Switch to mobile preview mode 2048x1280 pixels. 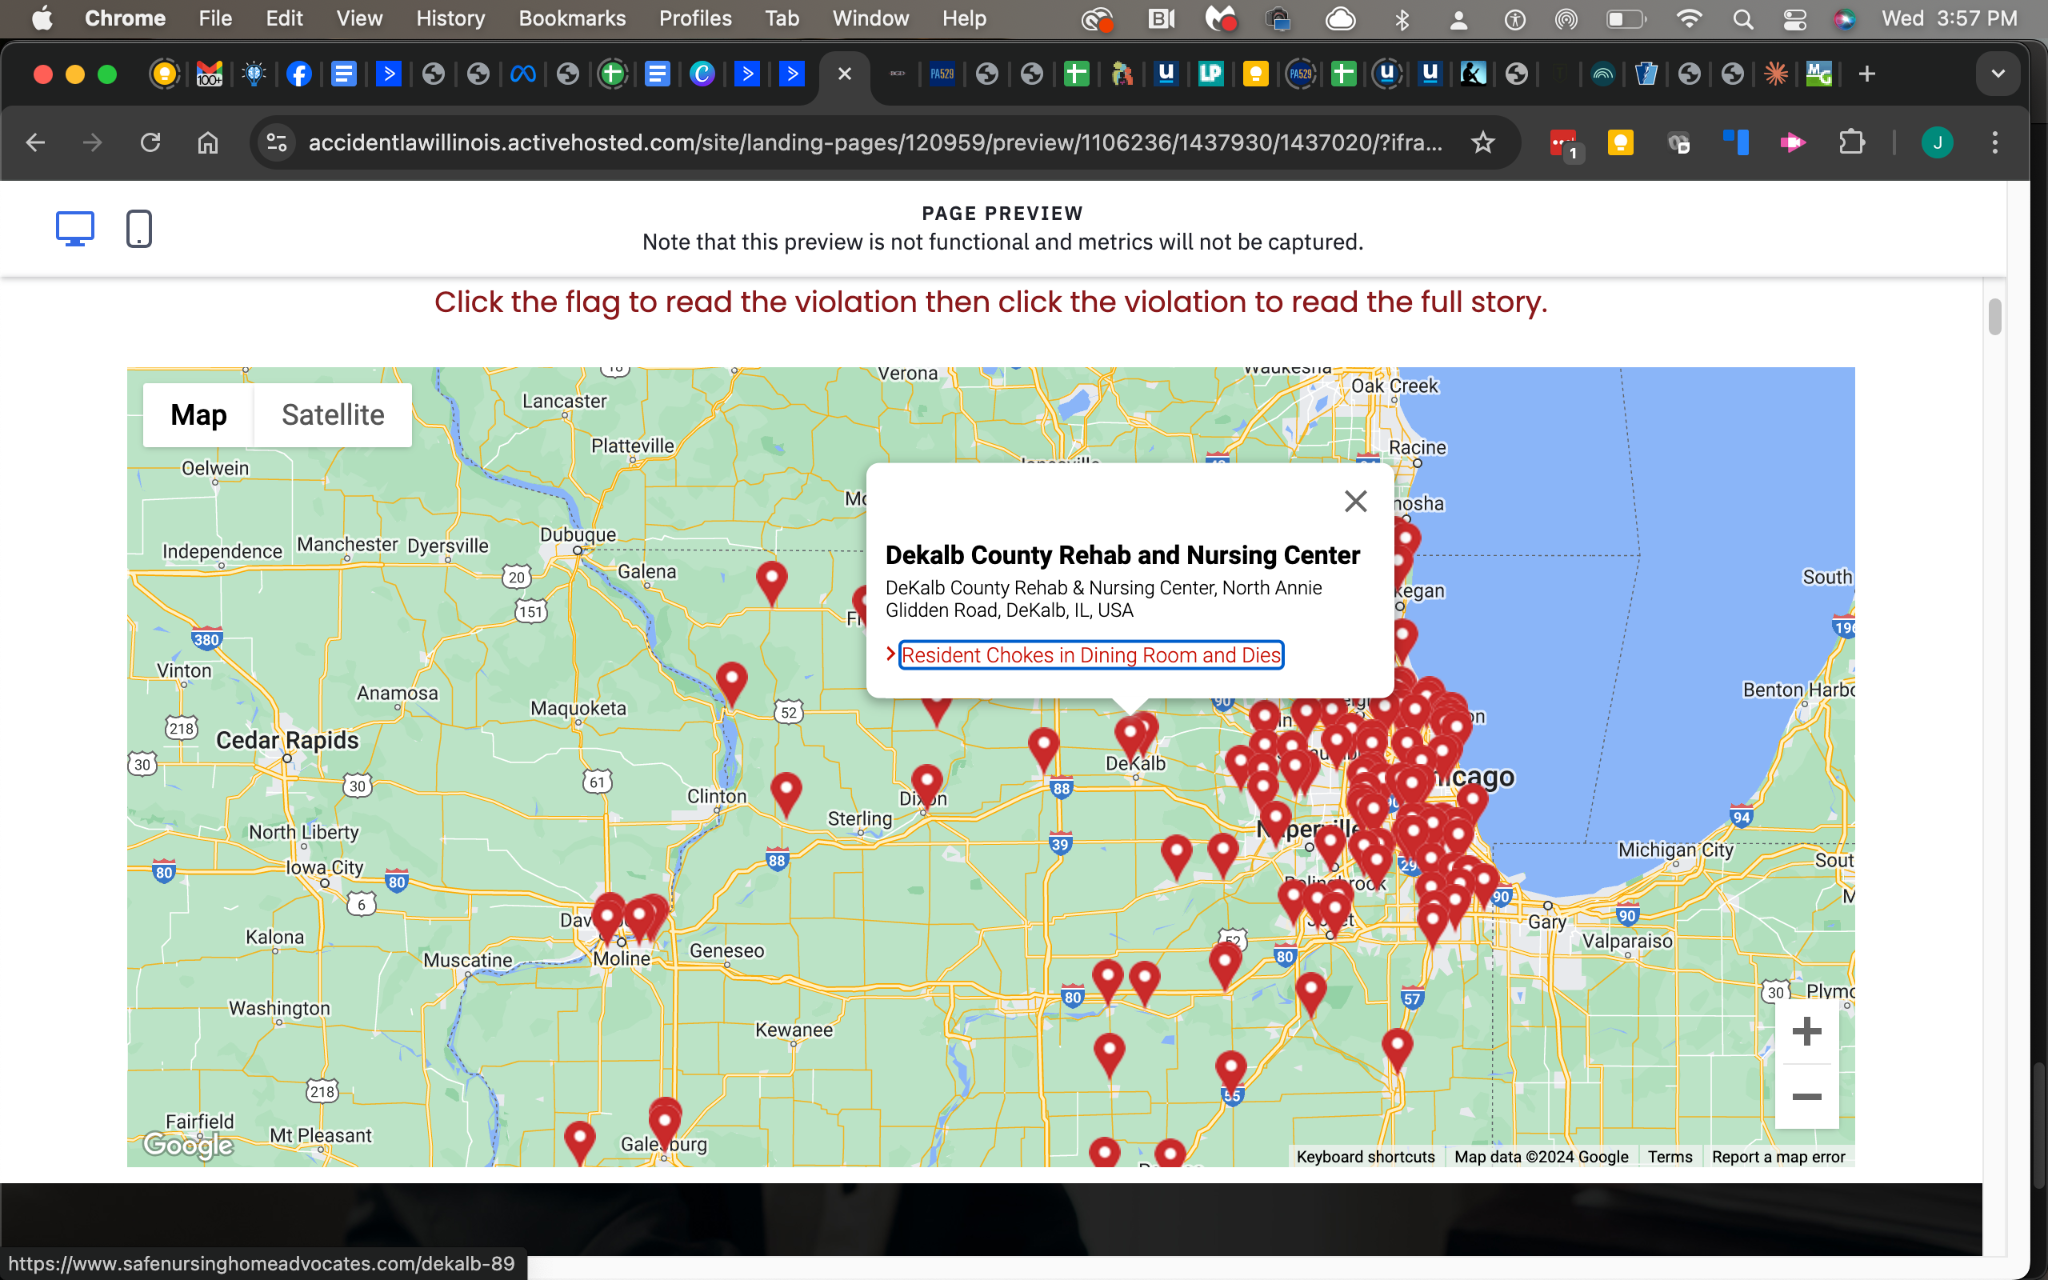(x=139, y=229)
